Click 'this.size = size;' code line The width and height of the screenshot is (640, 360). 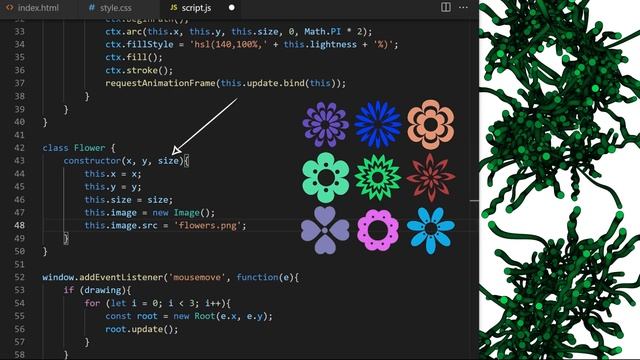[129, 200]
